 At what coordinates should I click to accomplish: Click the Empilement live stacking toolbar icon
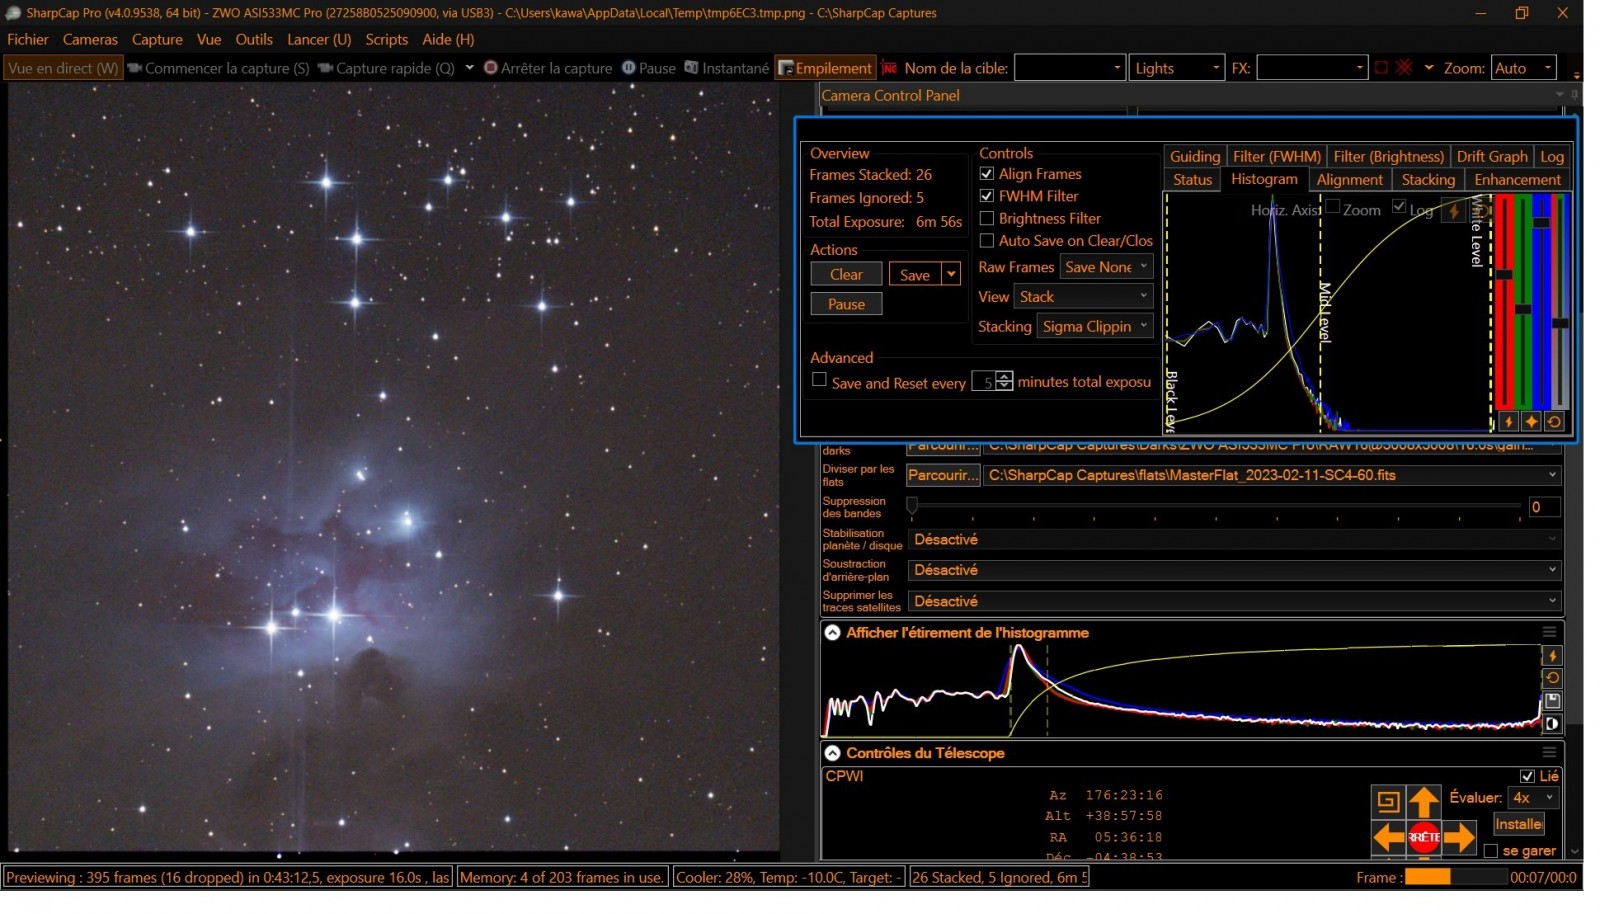click(x=785, y=68)
